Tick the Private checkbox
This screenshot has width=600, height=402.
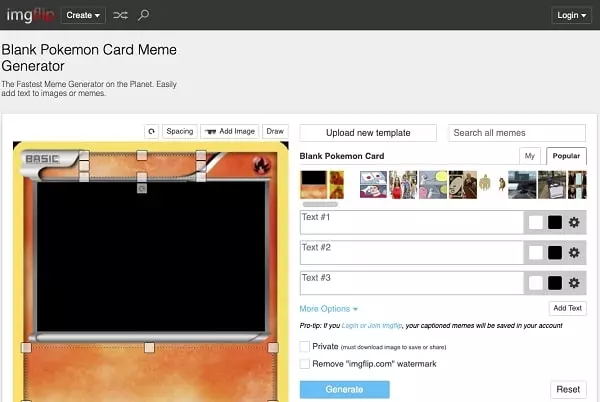[305, 347]
